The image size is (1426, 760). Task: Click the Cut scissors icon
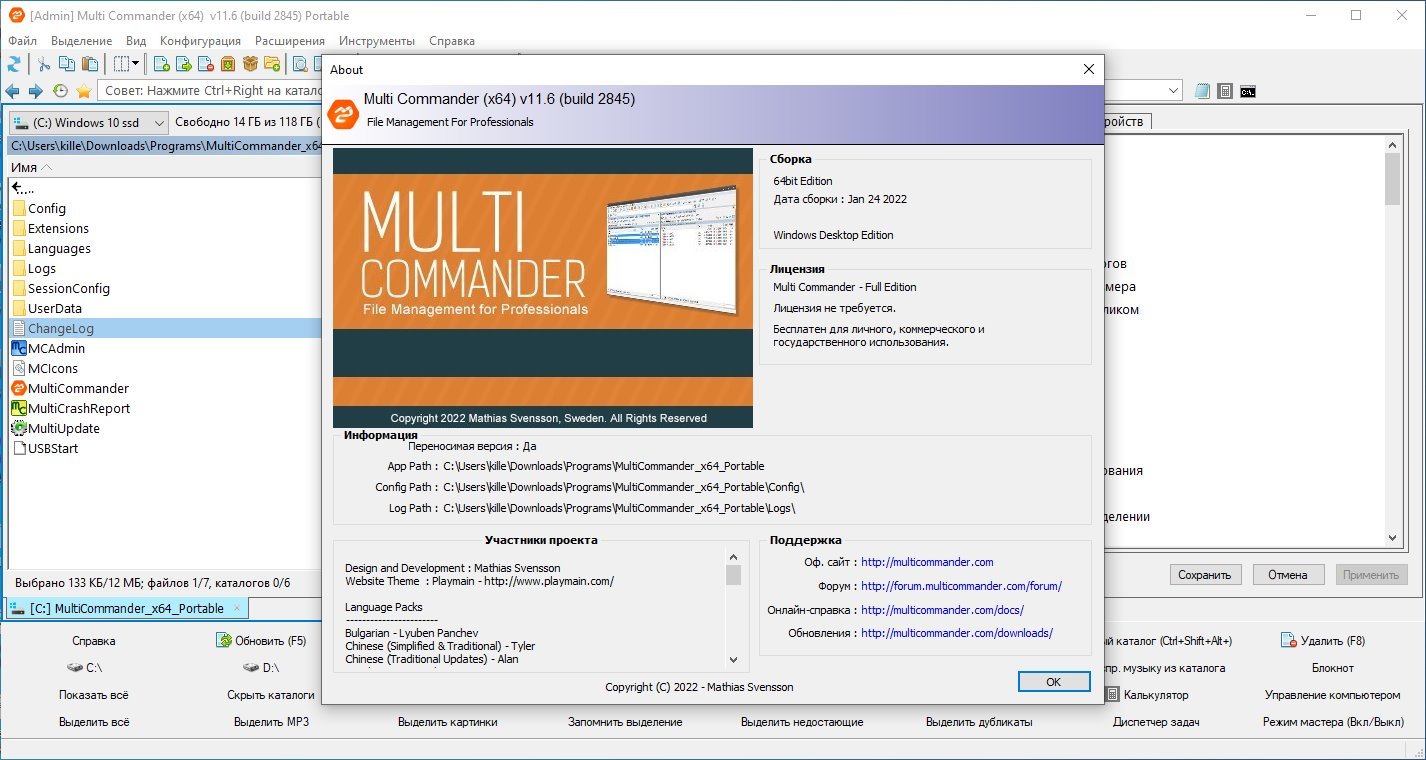[44, 64]
